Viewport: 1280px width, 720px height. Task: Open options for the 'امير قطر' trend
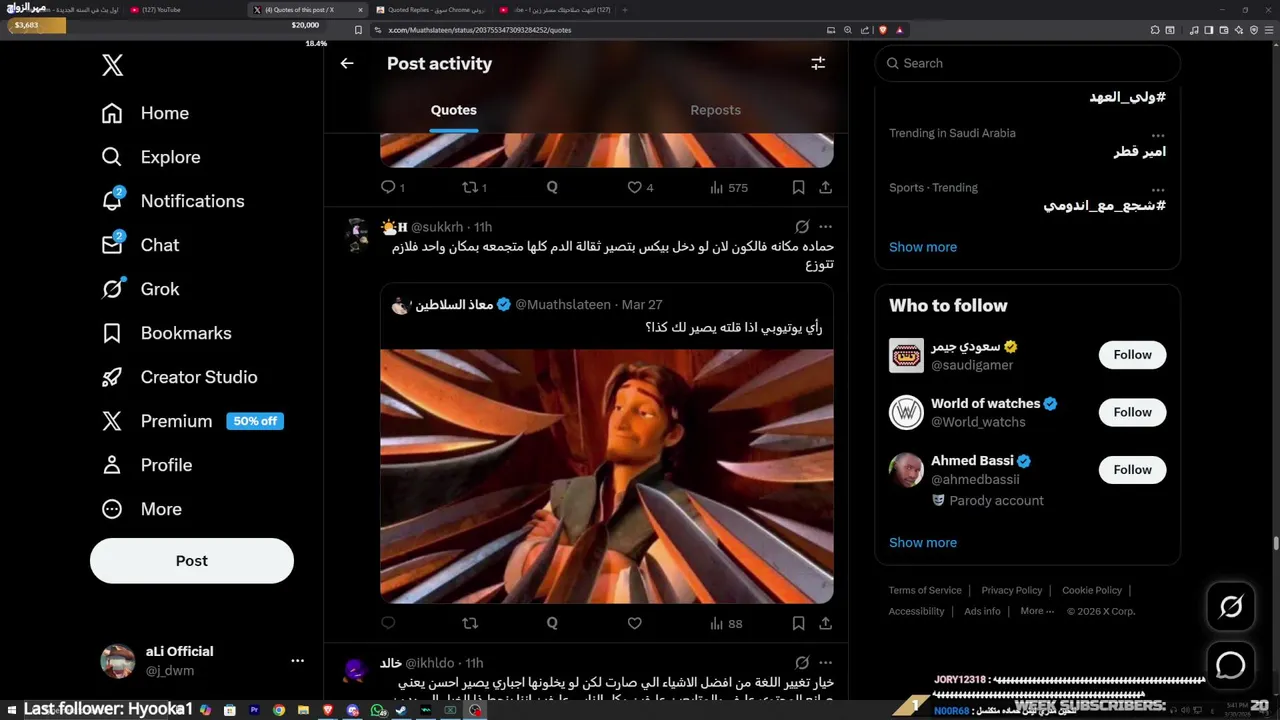[1157, 135]
